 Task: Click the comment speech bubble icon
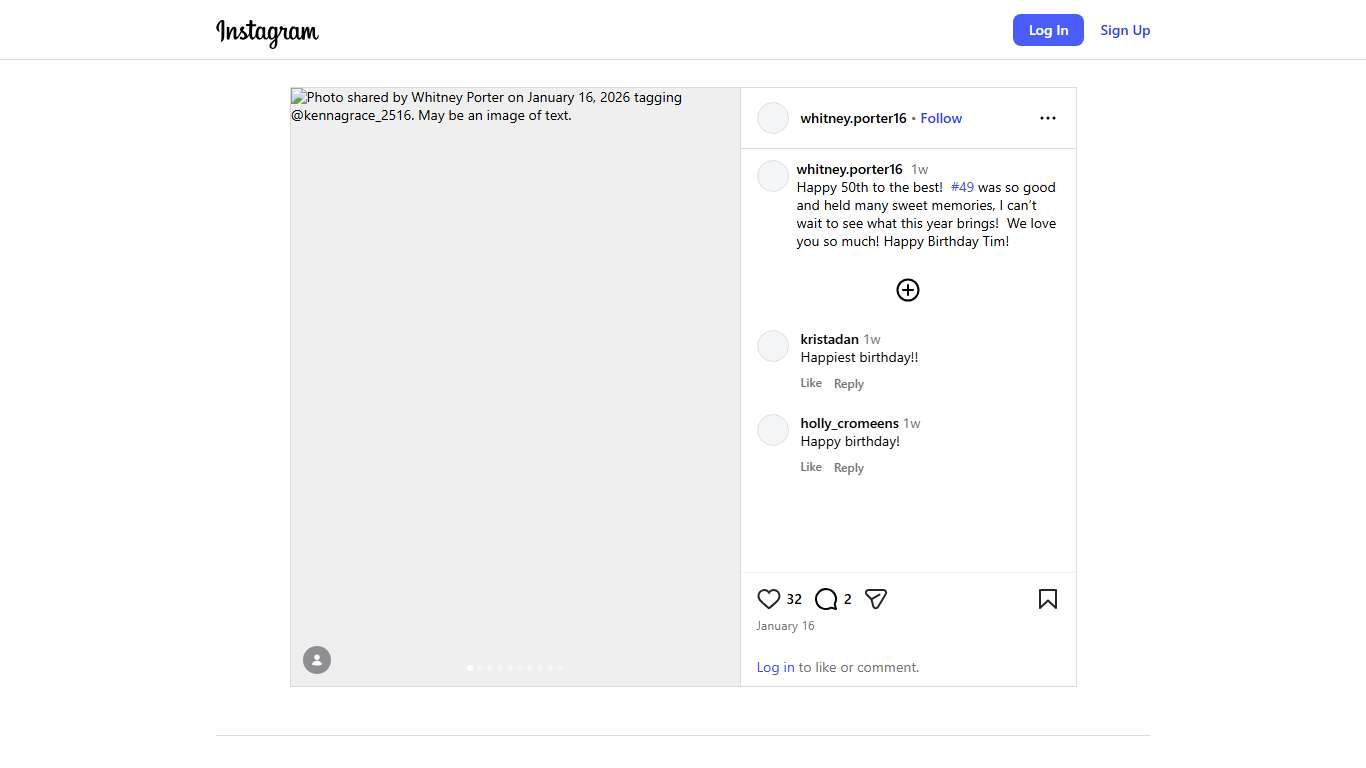(x=826, y=599)
